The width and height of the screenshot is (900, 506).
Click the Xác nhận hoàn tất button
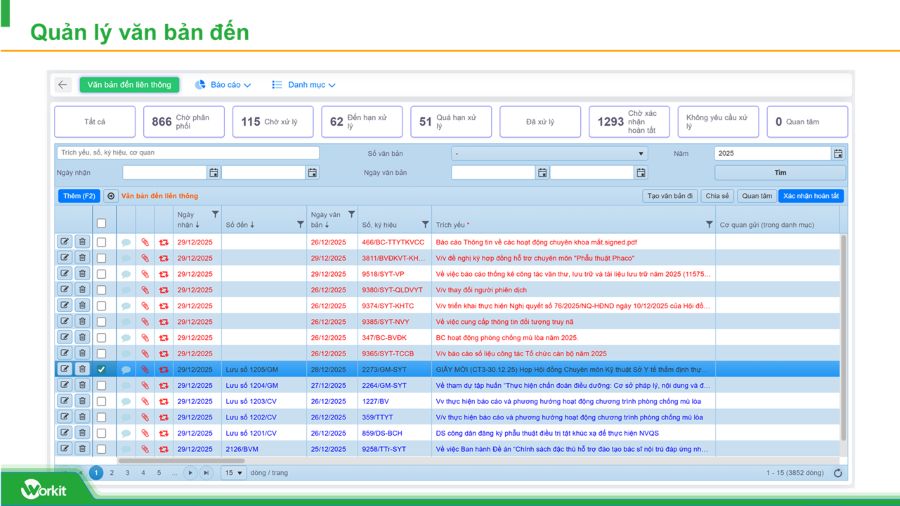(x=810, y=196)
